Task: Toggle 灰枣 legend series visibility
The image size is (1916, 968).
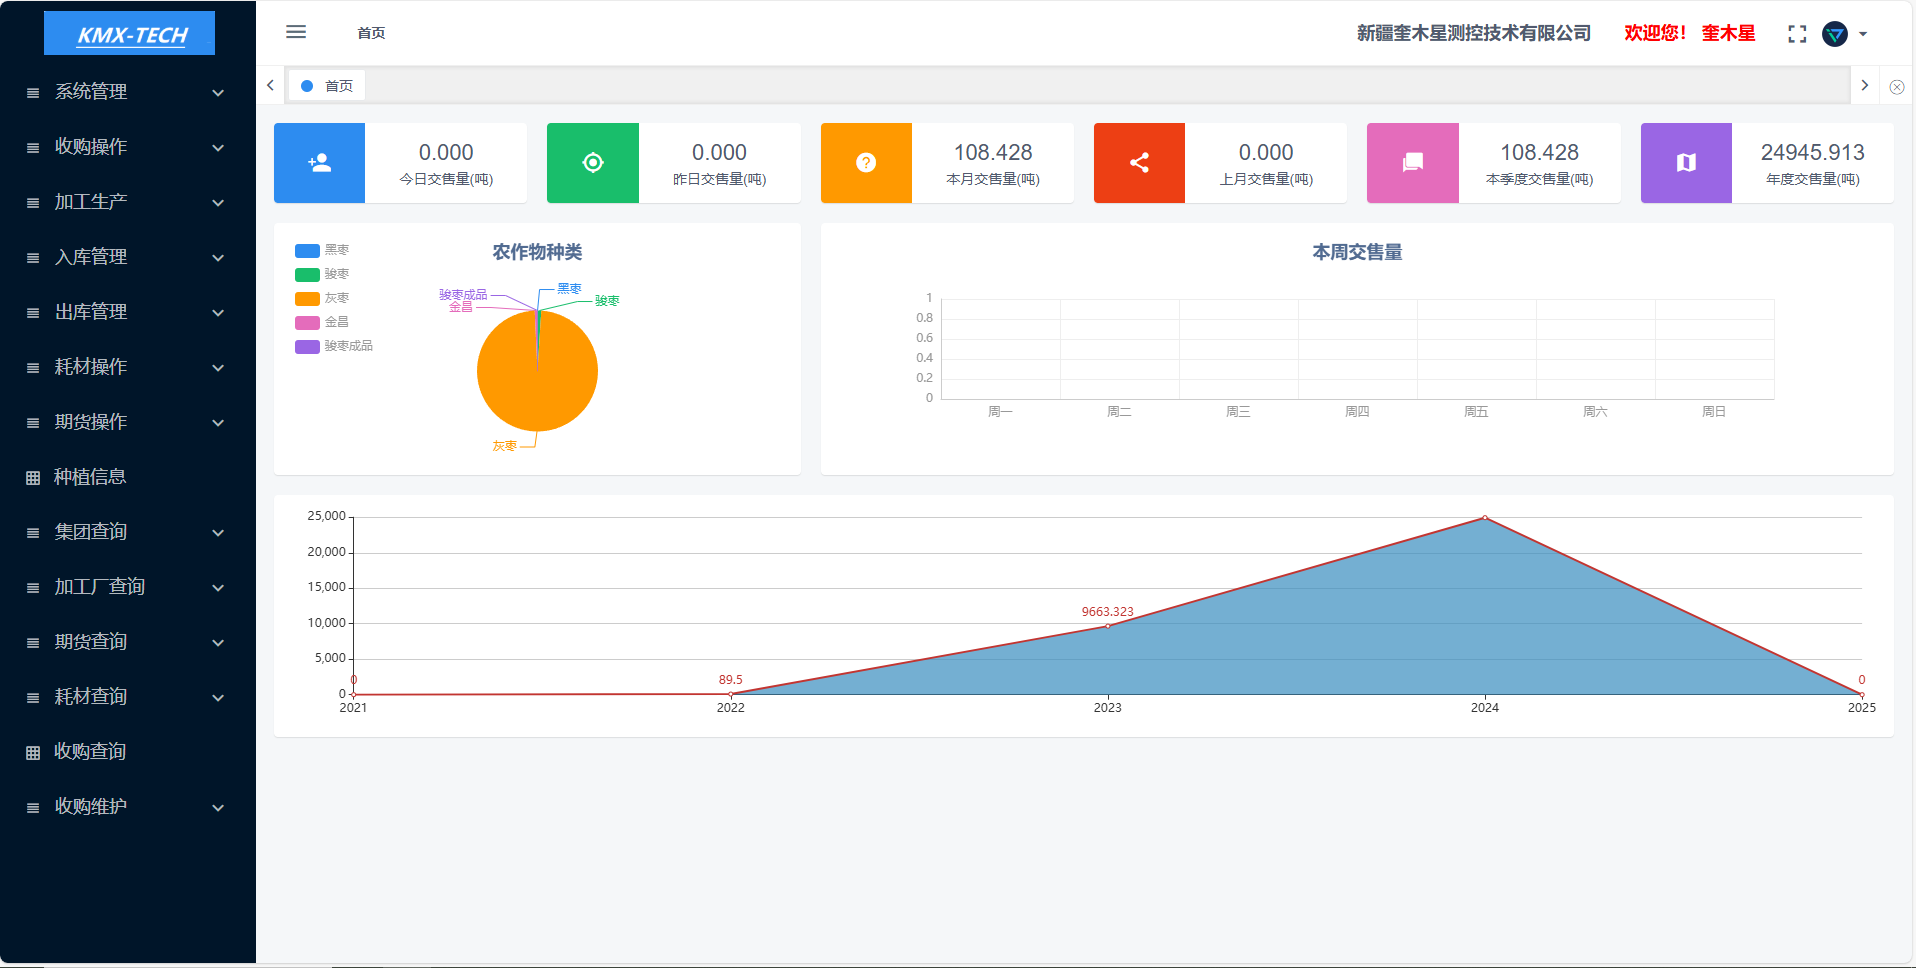Action: pos(322,298)
